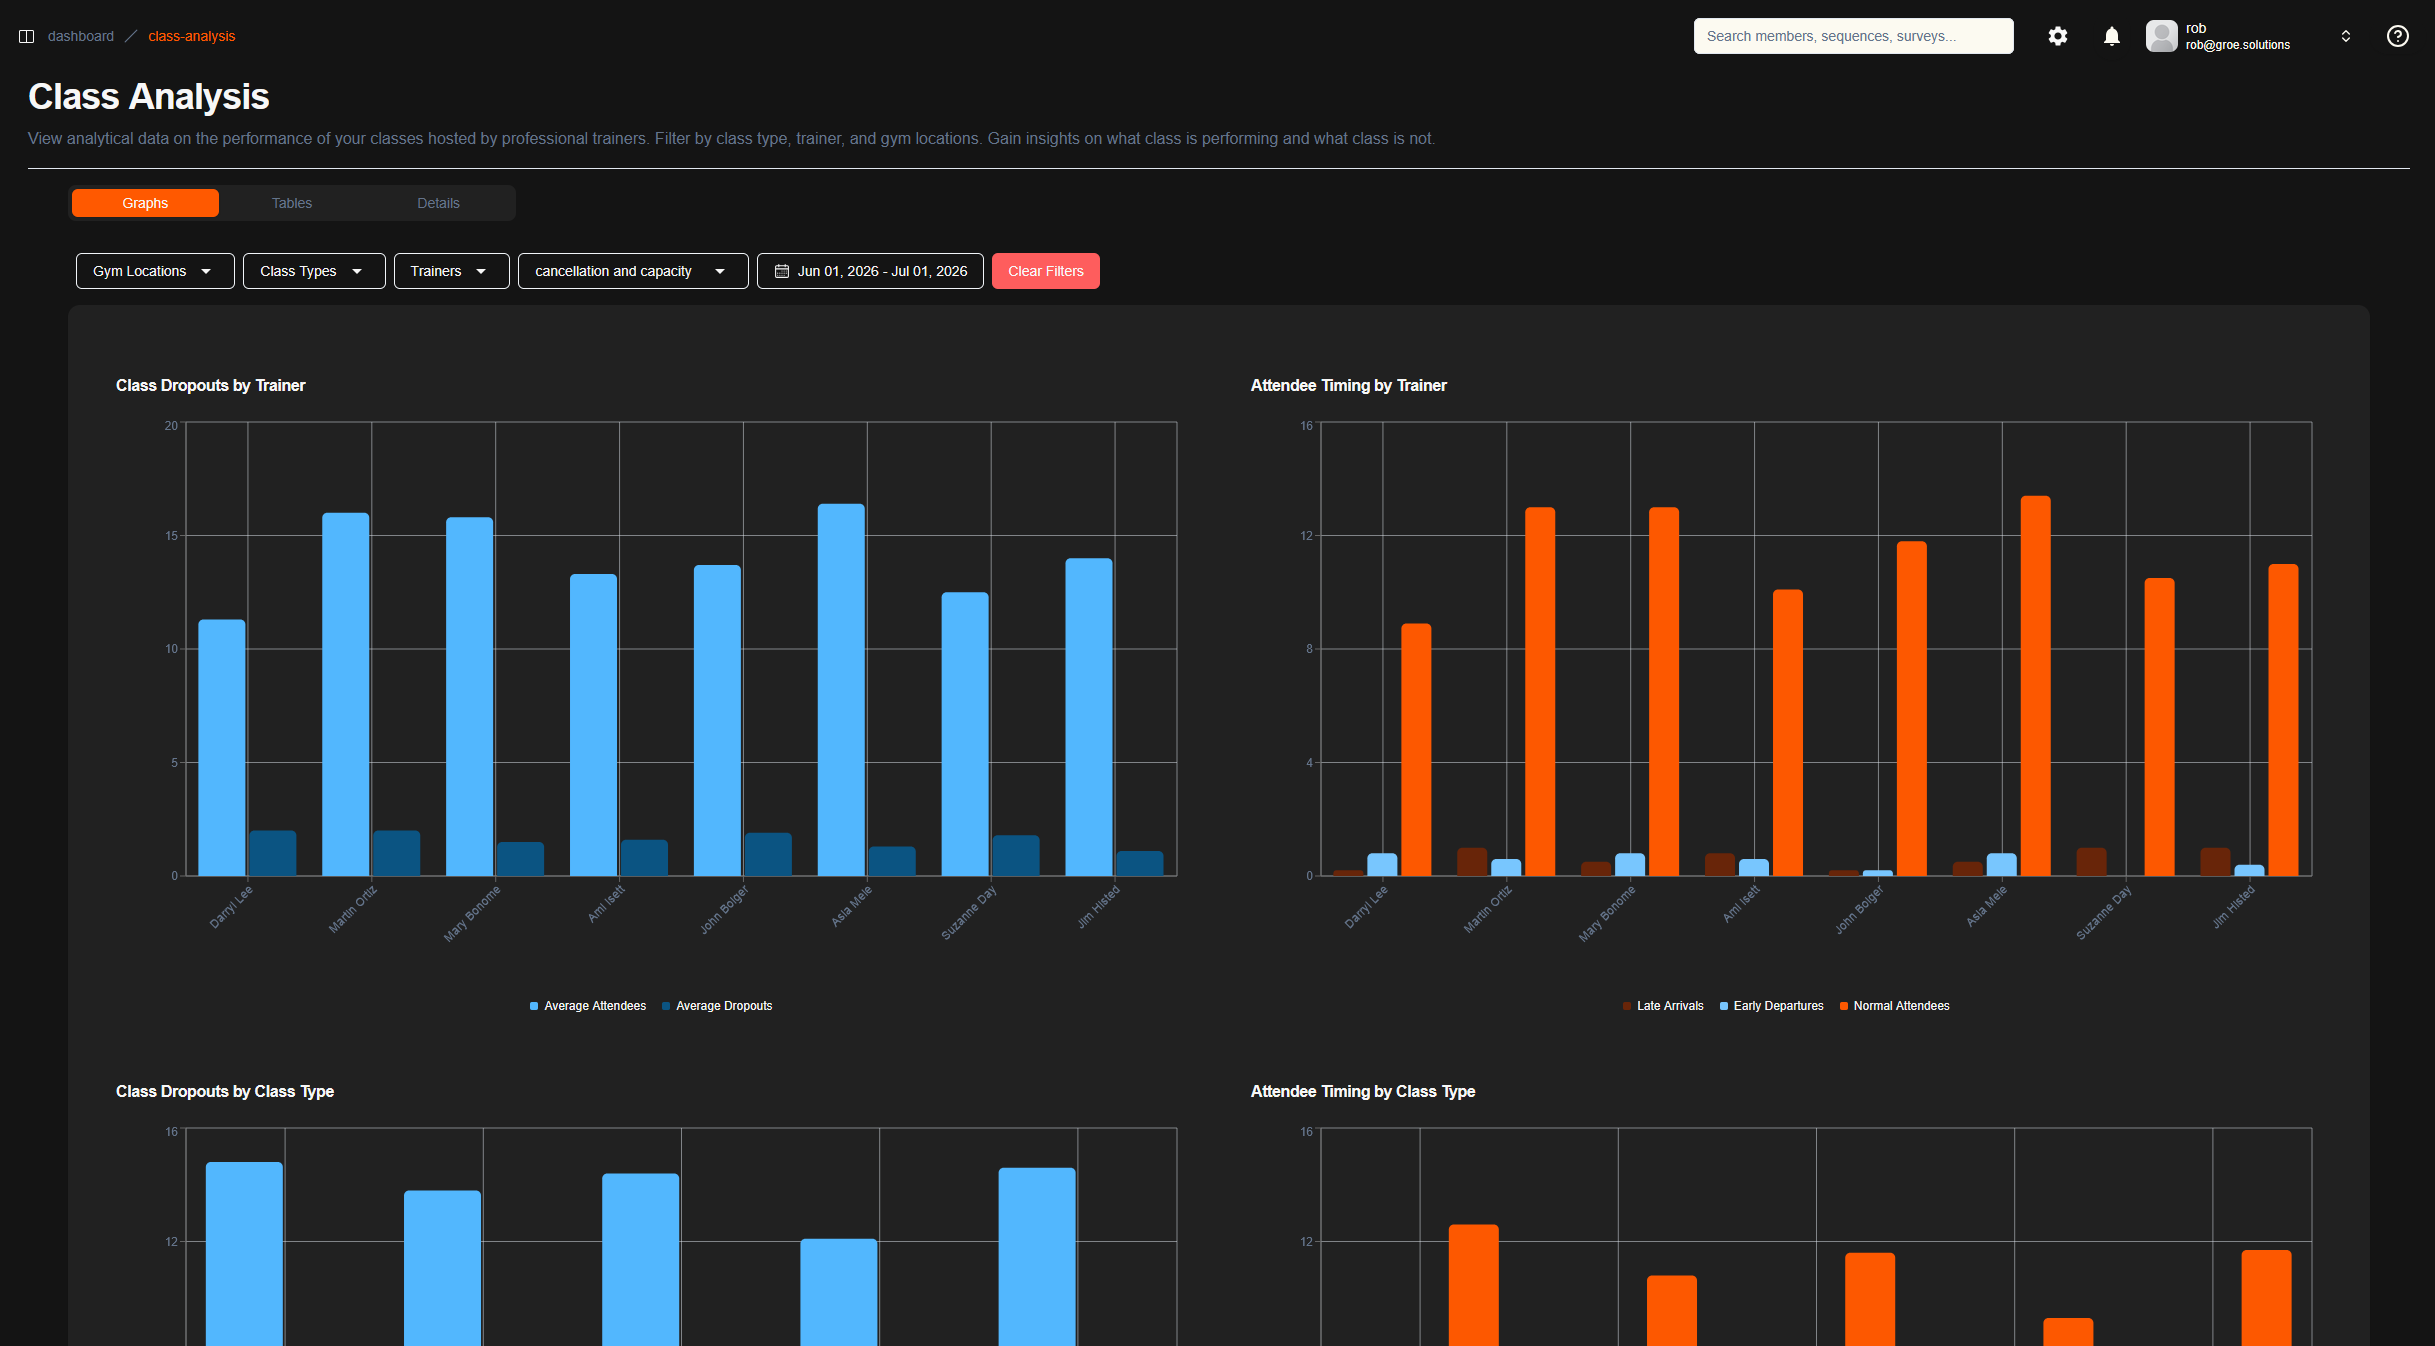The height and width of the screenshot is (1346, 2435).
Task: Click Jim Histed's normal attendees orange bar
Action: 2284,720
